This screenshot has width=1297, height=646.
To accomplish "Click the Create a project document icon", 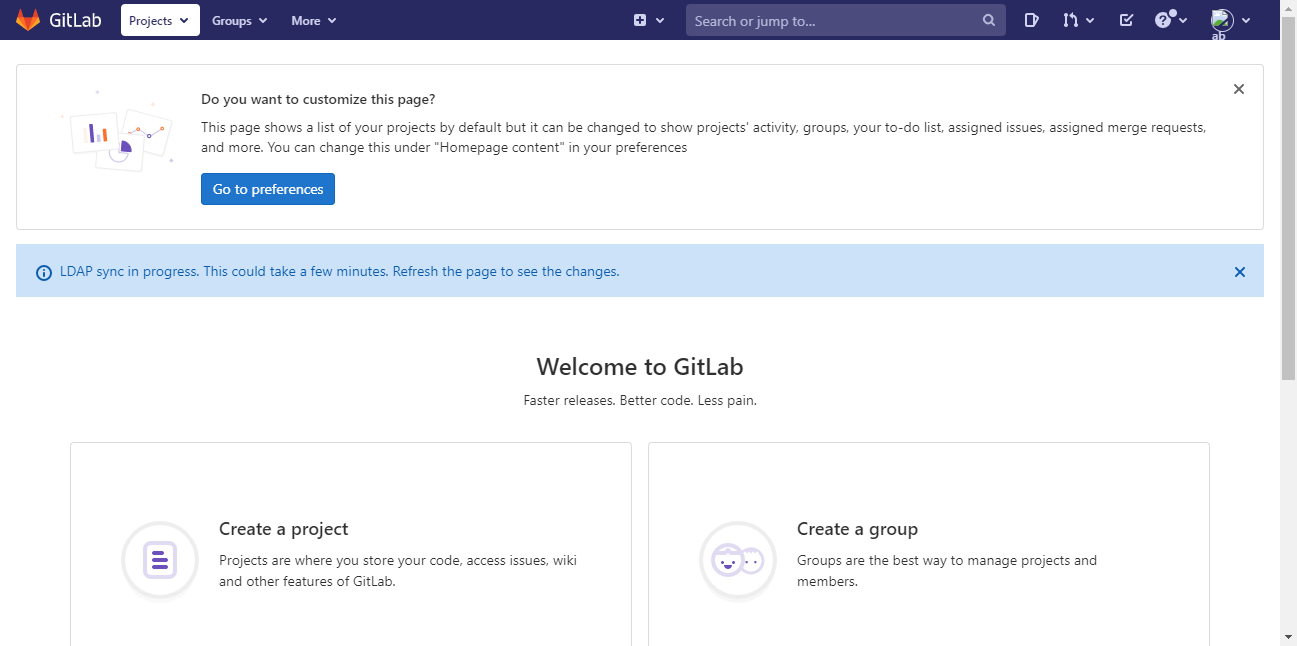I will (159, 560).
